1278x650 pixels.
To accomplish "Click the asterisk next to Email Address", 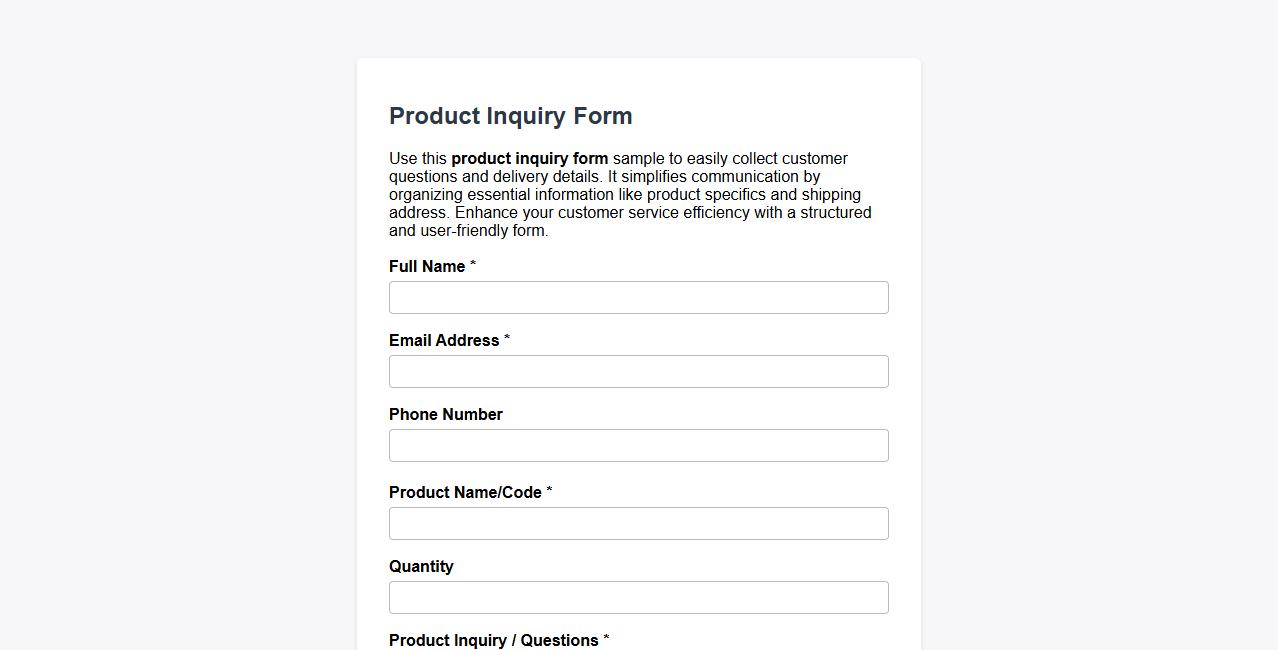I will (506, 337).
